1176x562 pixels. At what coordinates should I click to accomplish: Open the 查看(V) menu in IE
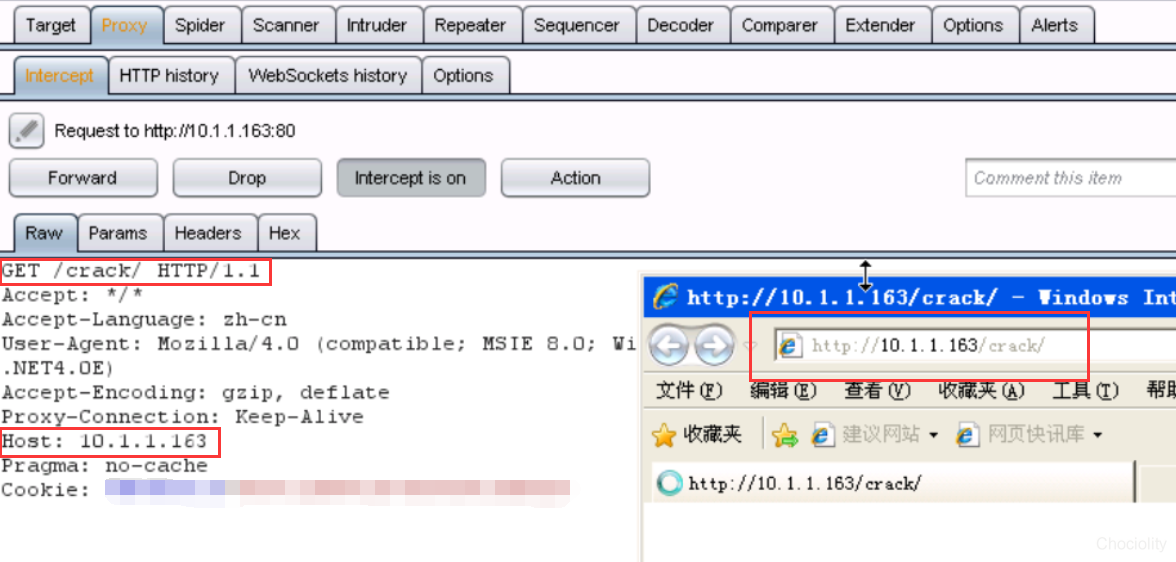tap(877, 391)
